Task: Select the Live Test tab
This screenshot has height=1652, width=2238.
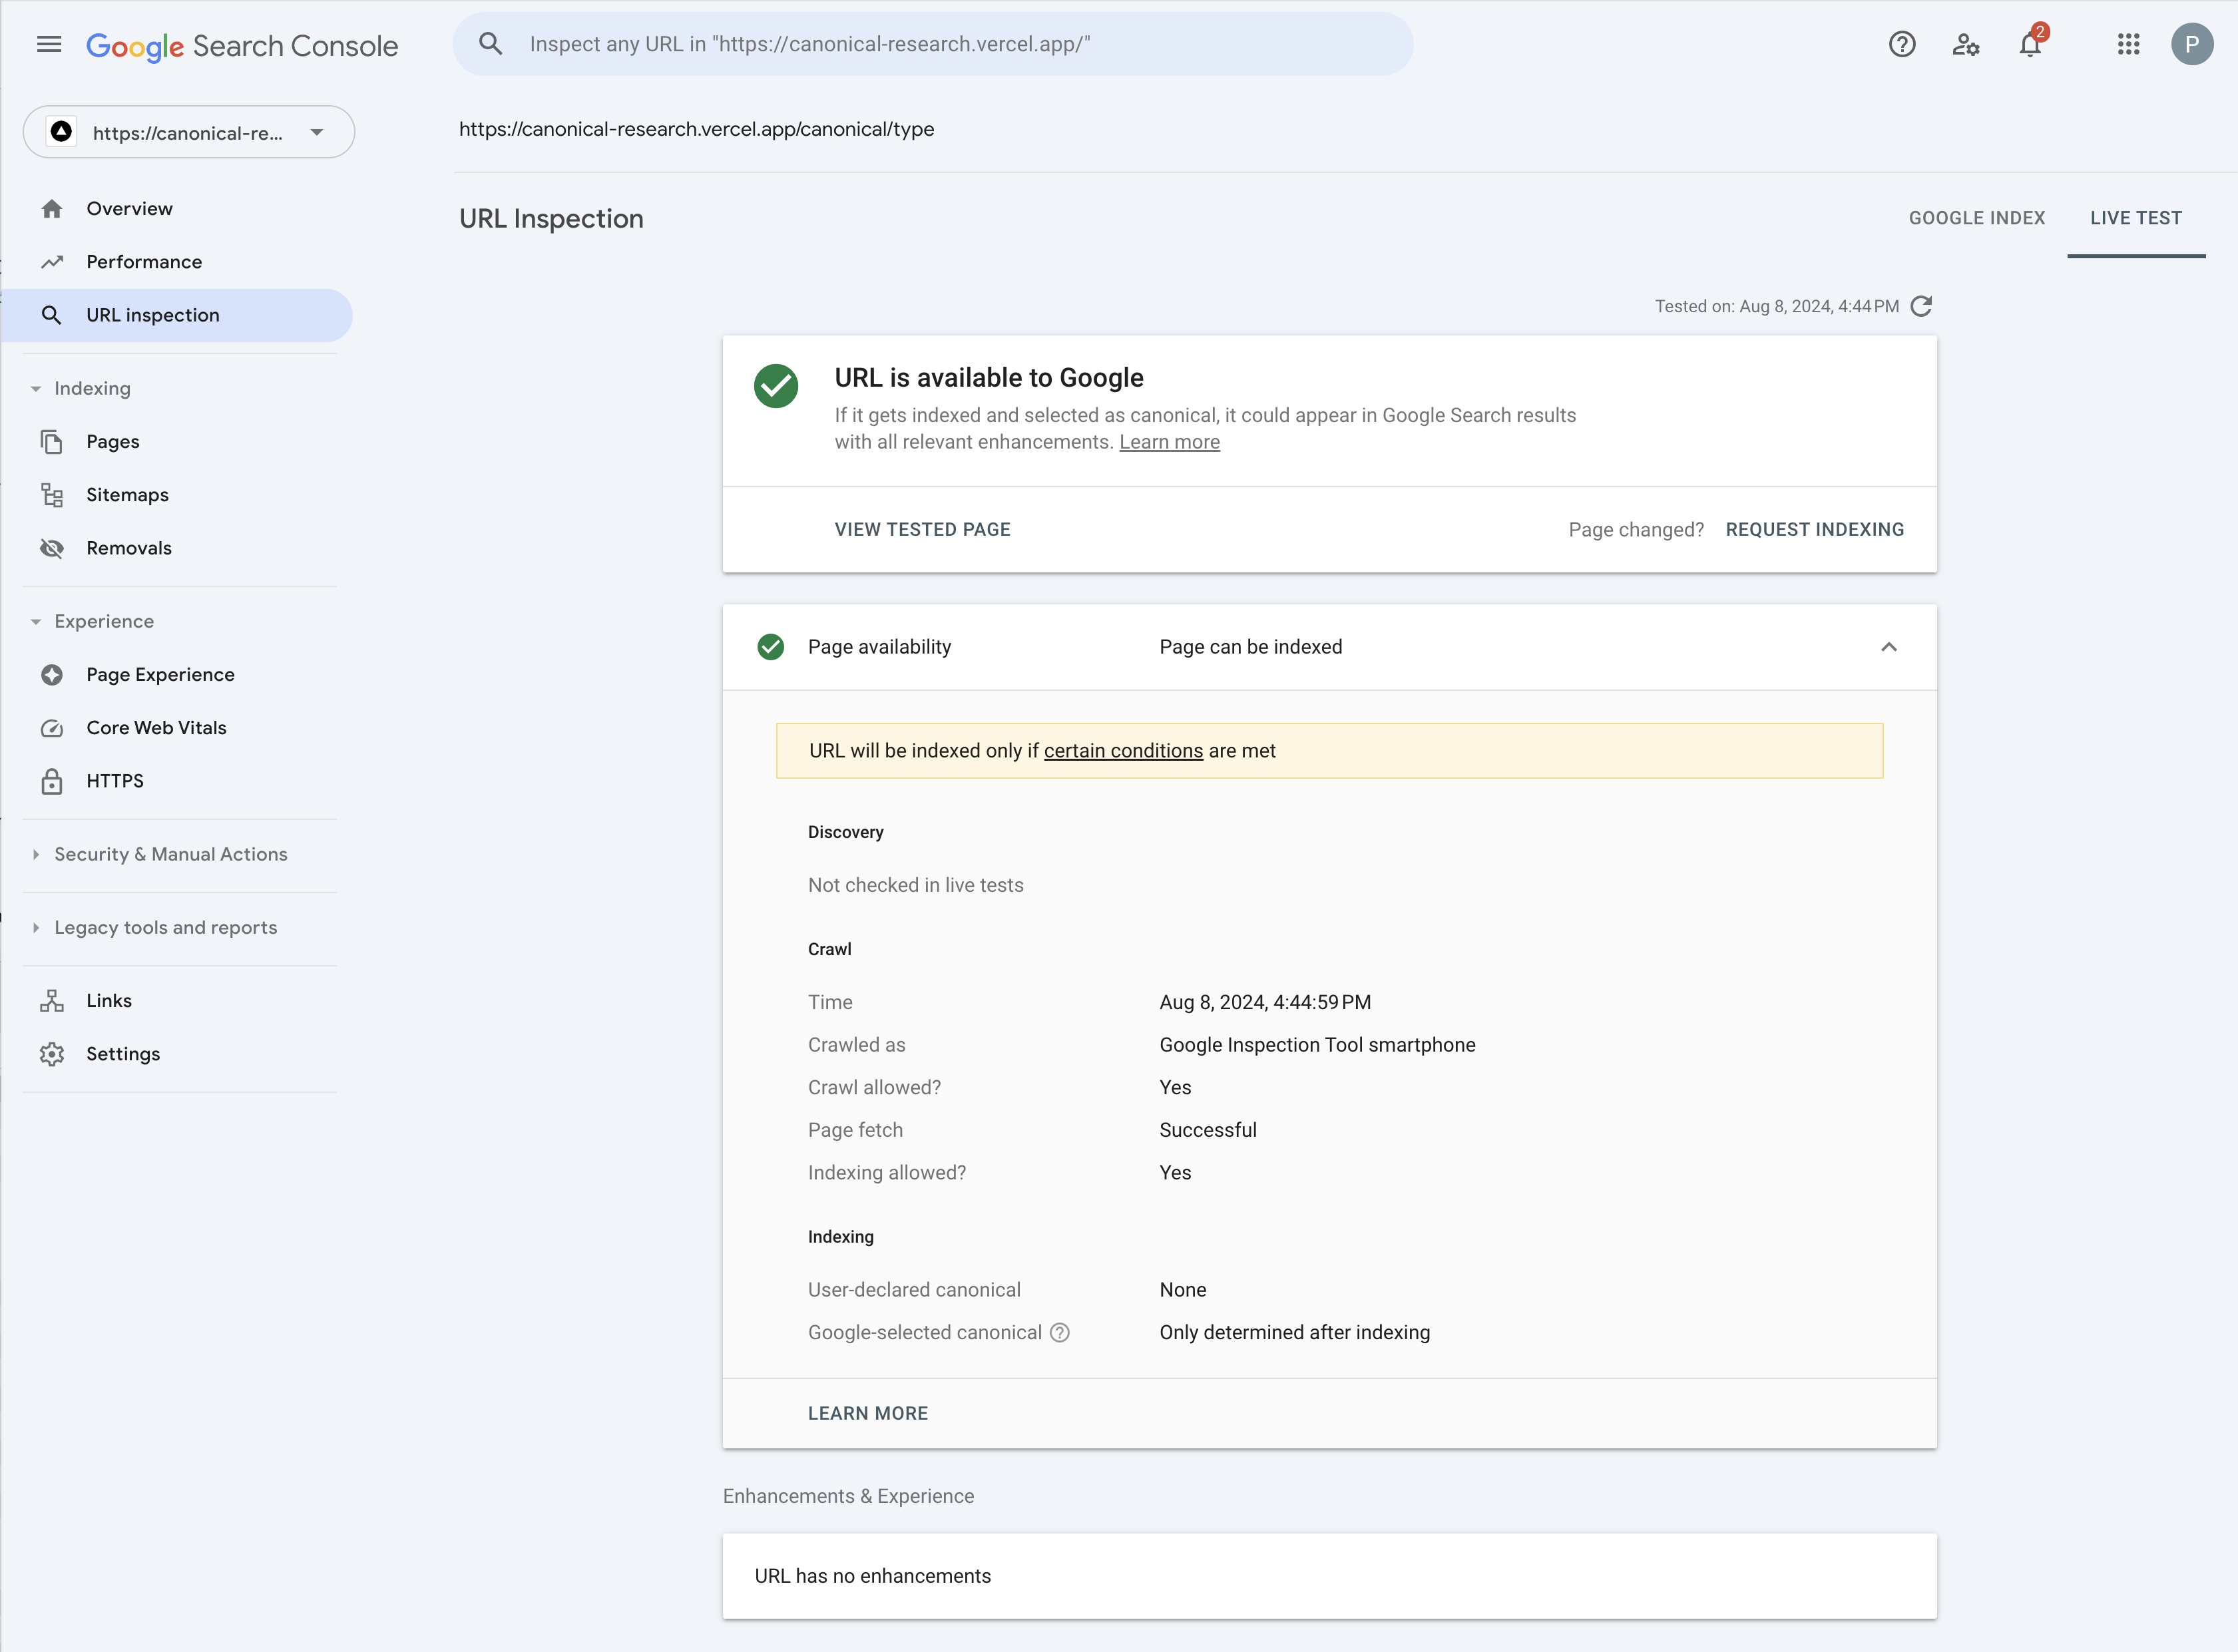Action: [2135, 218]
